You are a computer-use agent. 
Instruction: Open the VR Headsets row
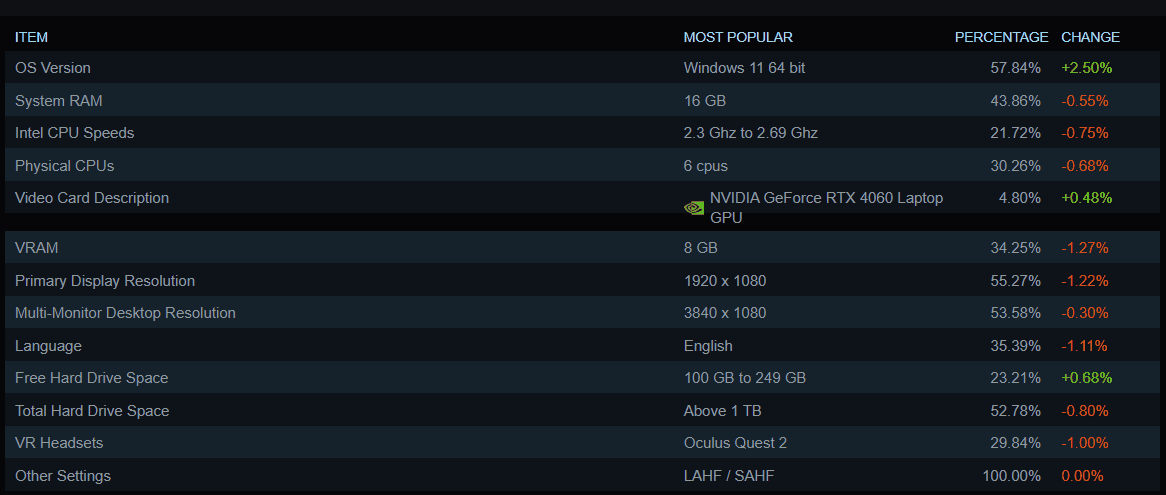[583, 443]
